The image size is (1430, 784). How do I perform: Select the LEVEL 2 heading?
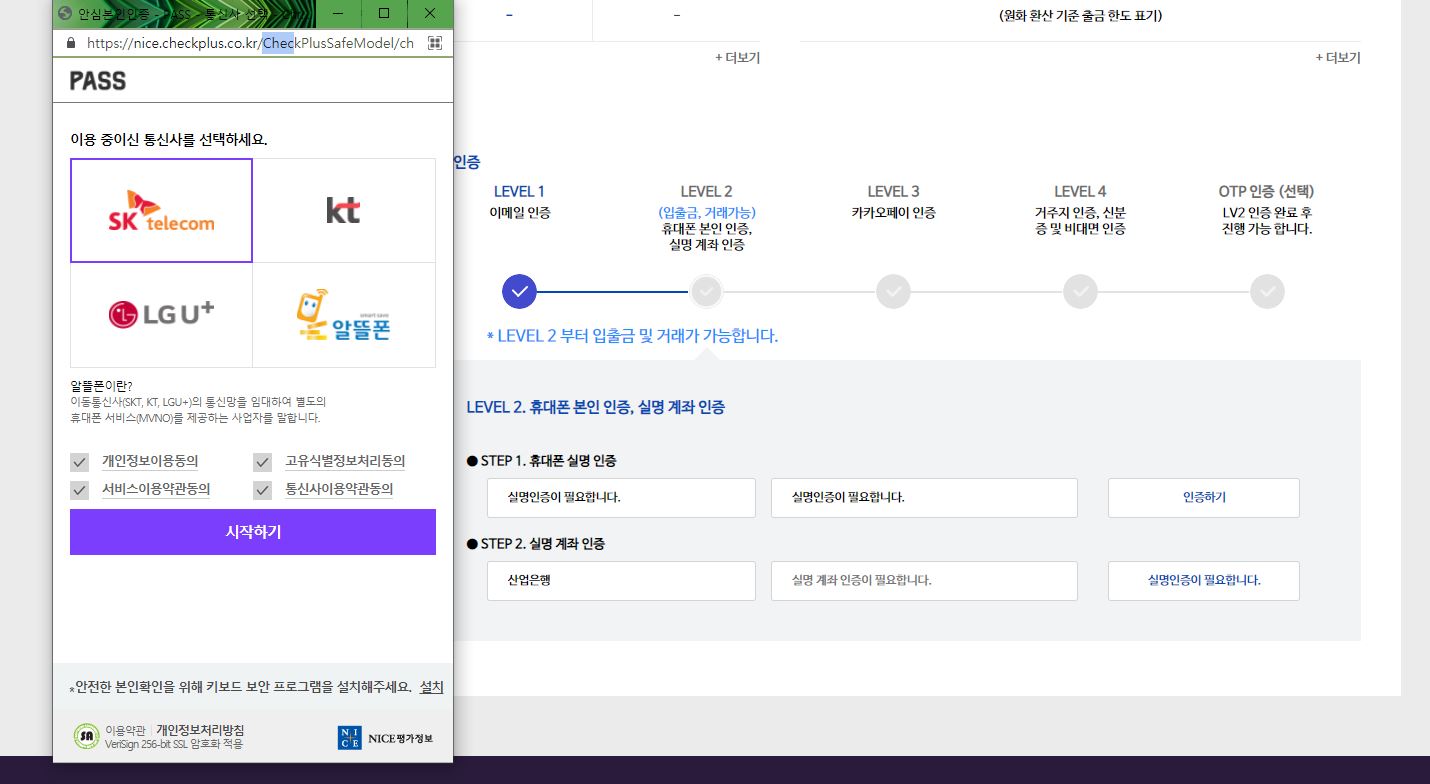706,191
